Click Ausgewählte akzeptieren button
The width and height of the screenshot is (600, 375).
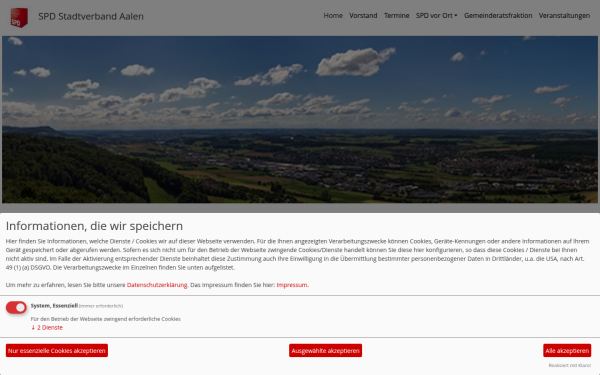tap(325, 351)
